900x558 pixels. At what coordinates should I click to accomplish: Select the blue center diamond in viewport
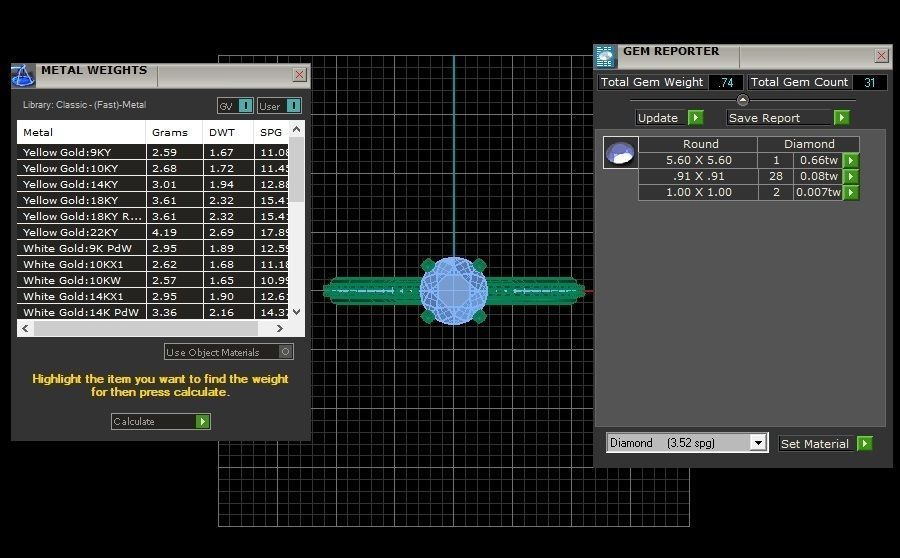[453, 291]
